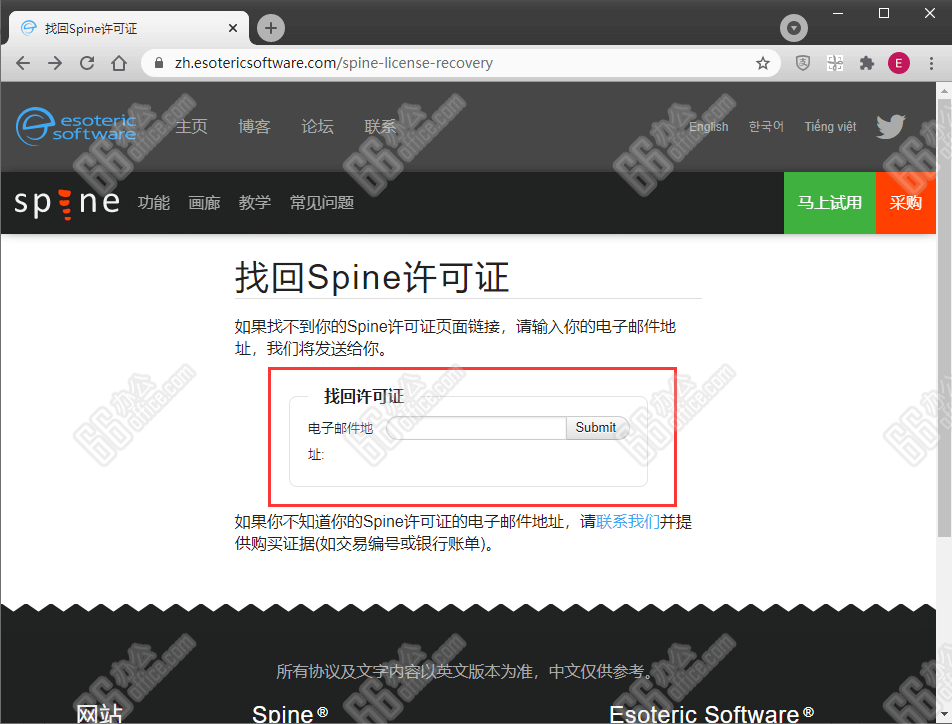Minimize the browser window

coord(838,13)
